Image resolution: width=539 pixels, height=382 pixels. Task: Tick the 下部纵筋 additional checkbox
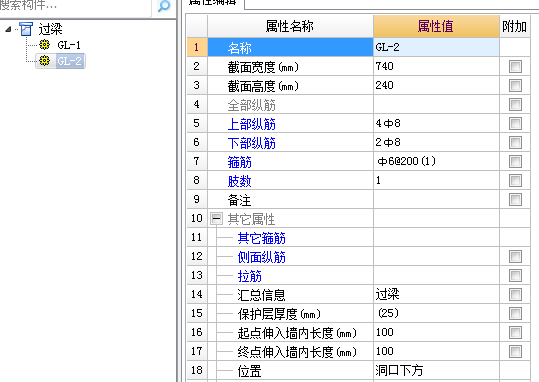pyautogui.click(x=515, y=142)
